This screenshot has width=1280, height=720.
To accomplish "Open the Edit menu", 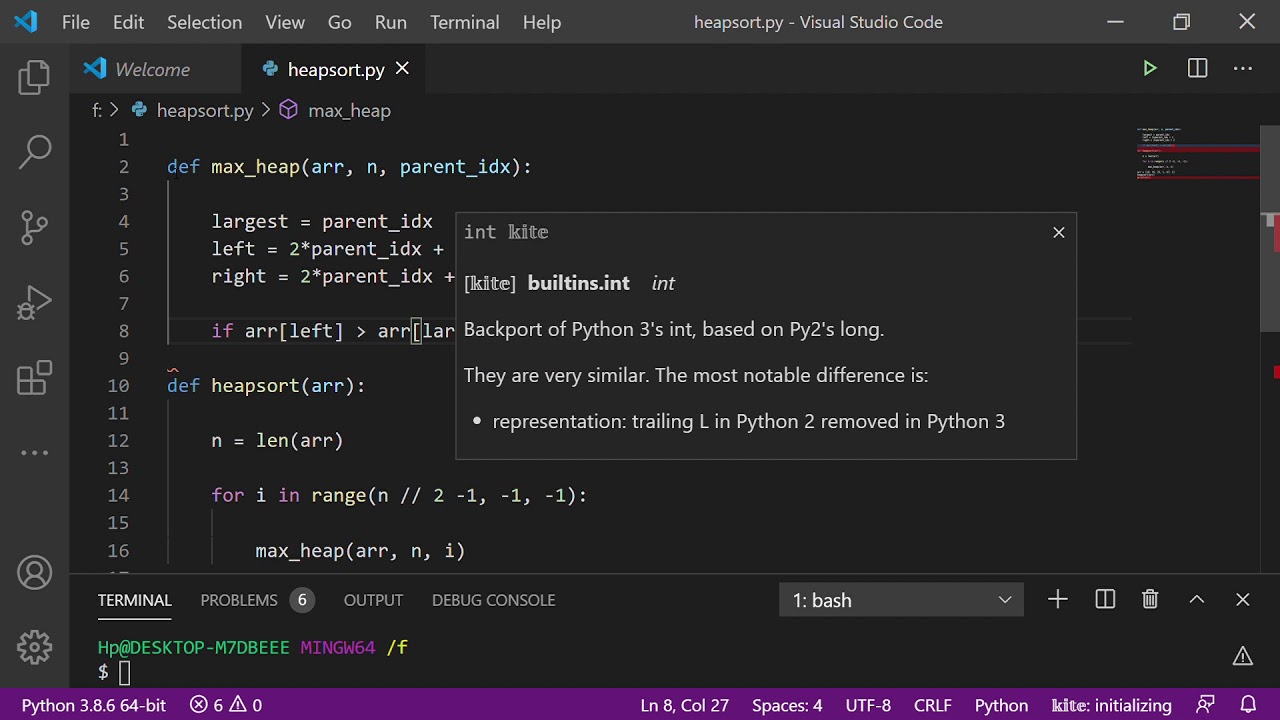I will coord(128,22).
